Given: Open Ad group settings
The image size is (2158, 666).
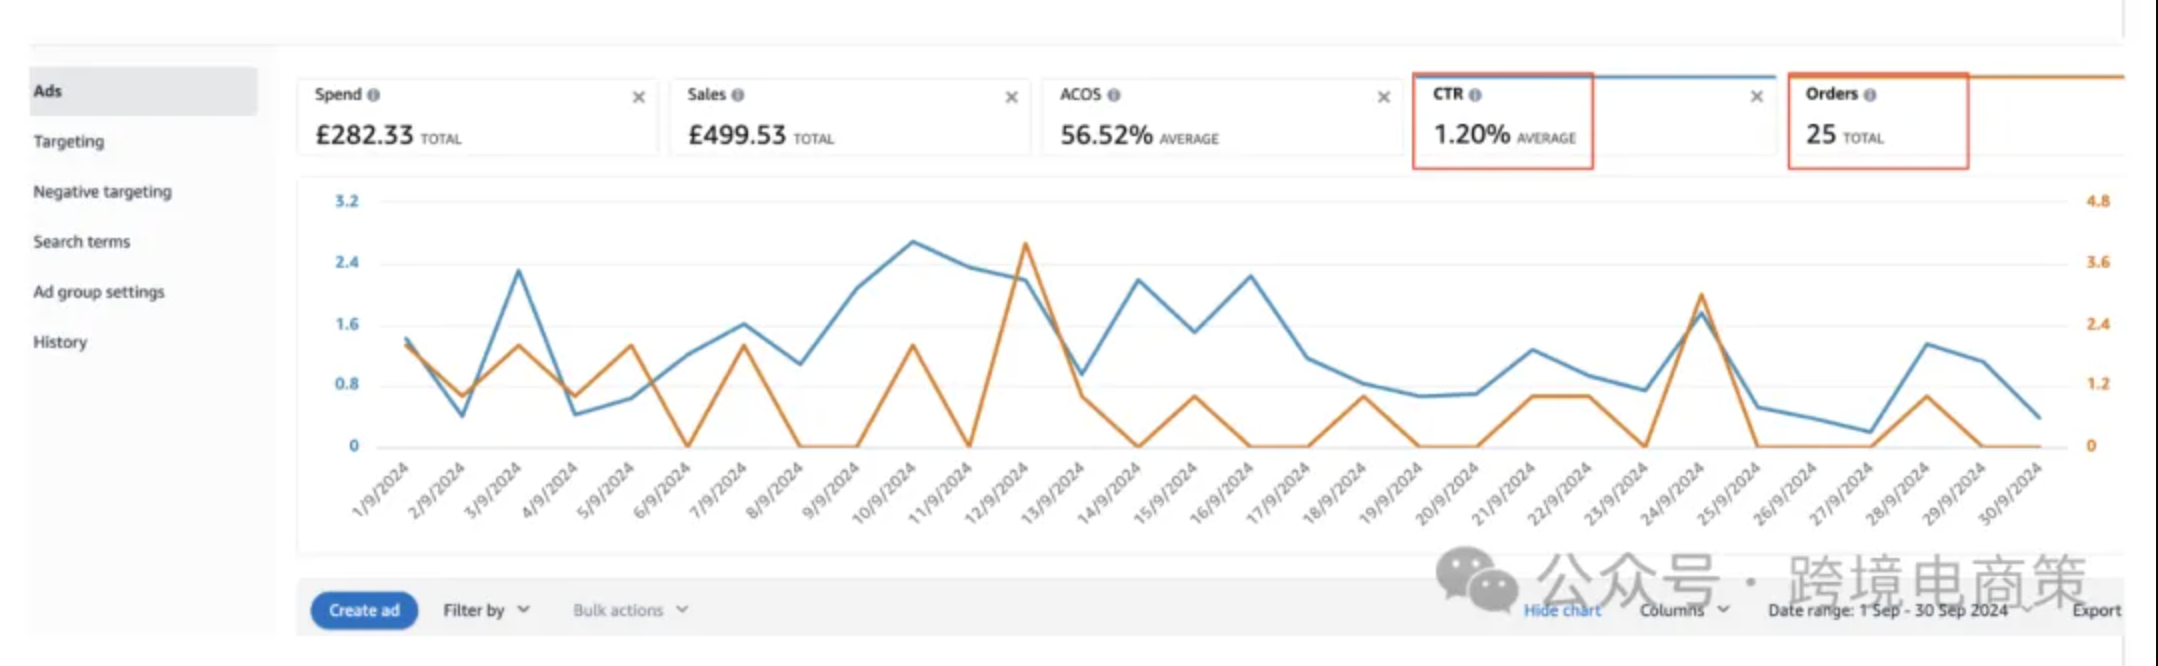Looking at the screenshot, I should 99,292.
